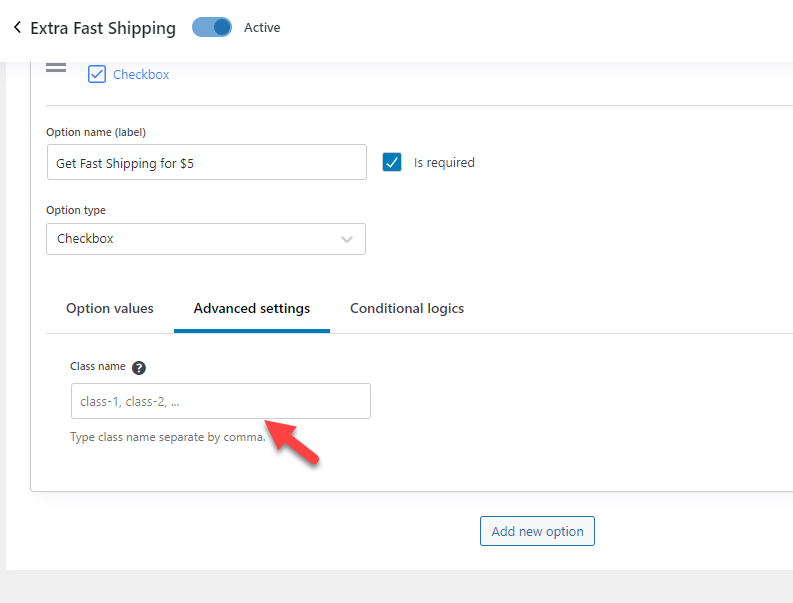Focus the Class name input field
Screen dimensions: 793x603
pos(221,401)
